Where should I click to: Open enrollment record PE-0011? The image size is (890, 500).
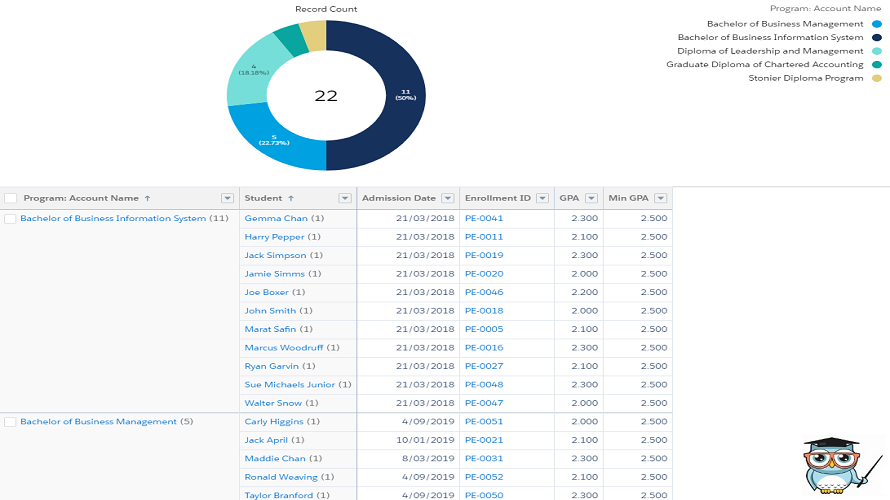pos(484,237)
